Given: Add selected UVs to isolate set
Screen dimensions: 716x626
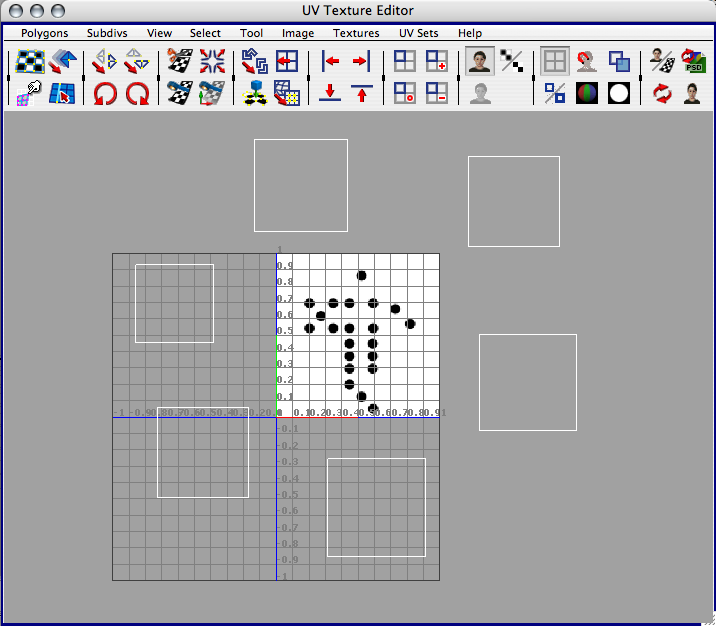Looking at the screenshot, I should (437, 61).
